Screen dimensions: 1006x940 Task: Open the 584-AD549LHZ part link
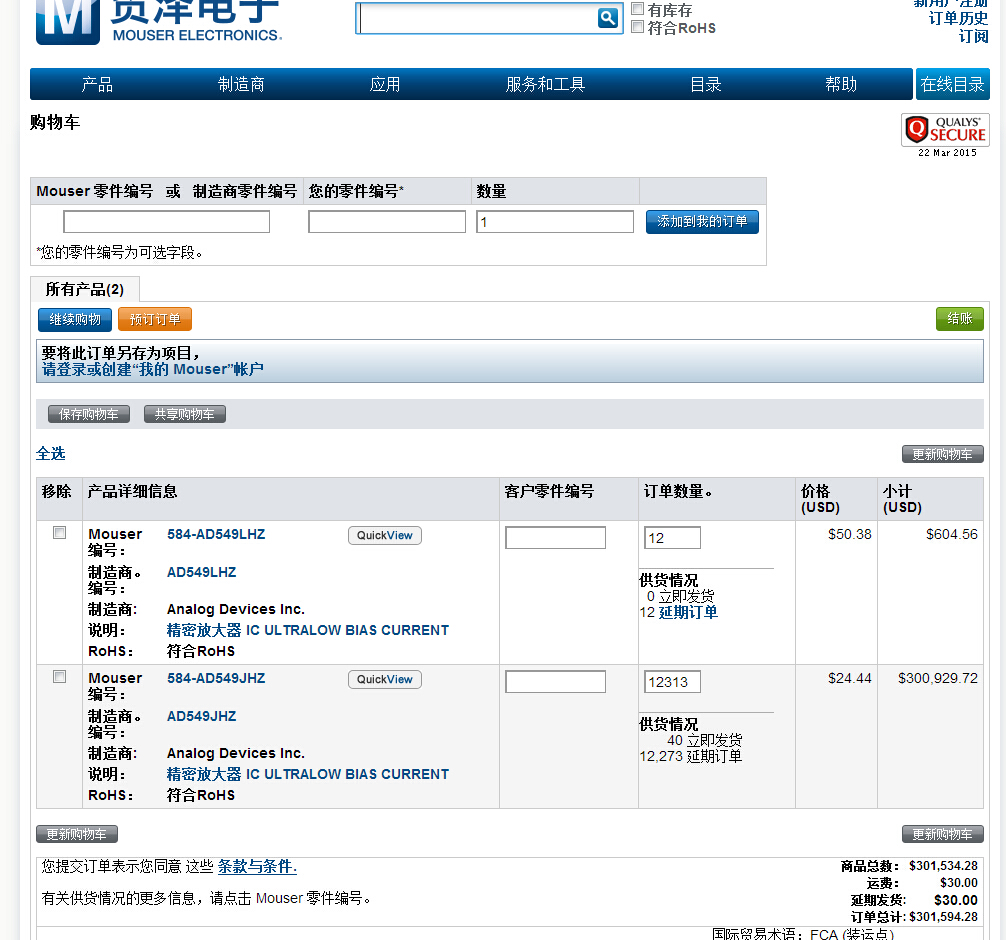(x=216, y=534)
